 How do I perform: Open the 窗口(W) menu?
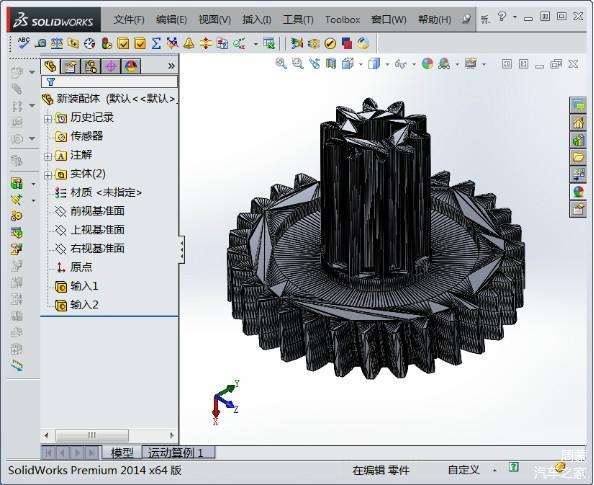pyautogui.click(x=389, y=19)
